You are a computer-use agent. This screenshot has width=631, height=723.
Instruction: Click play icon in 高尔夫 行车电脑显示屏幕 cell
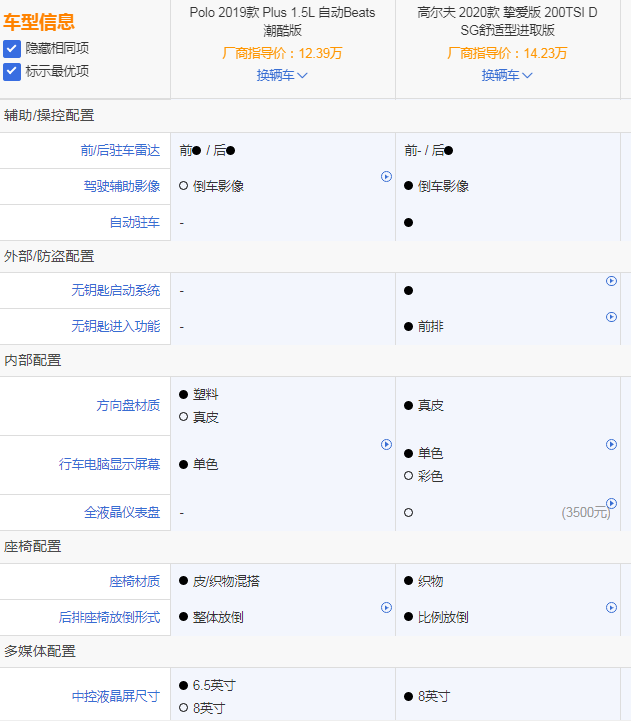[611, 444]
